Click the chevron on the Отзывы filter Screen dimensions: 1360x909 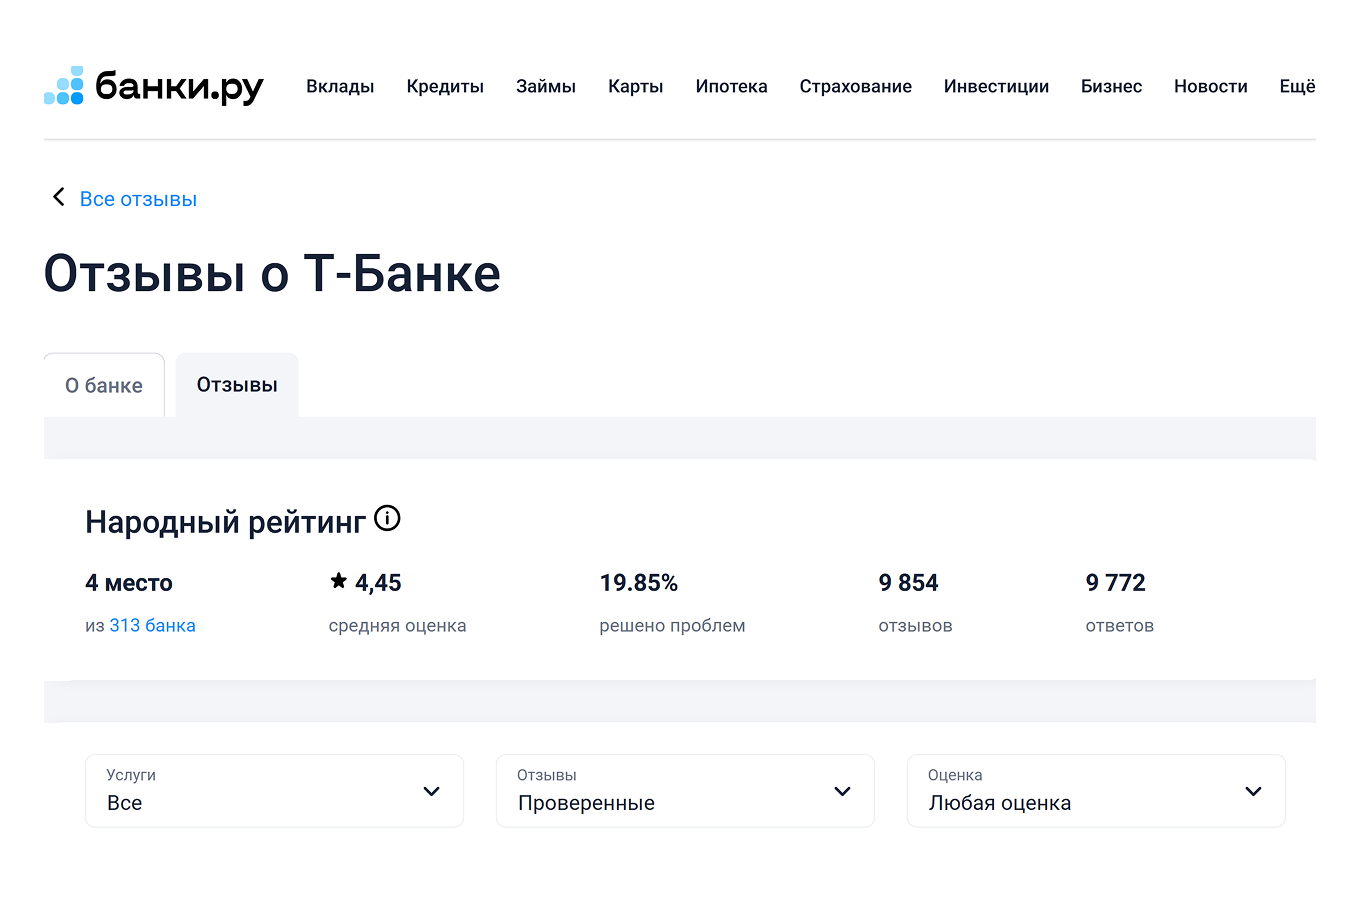click(x=843, y=791)
